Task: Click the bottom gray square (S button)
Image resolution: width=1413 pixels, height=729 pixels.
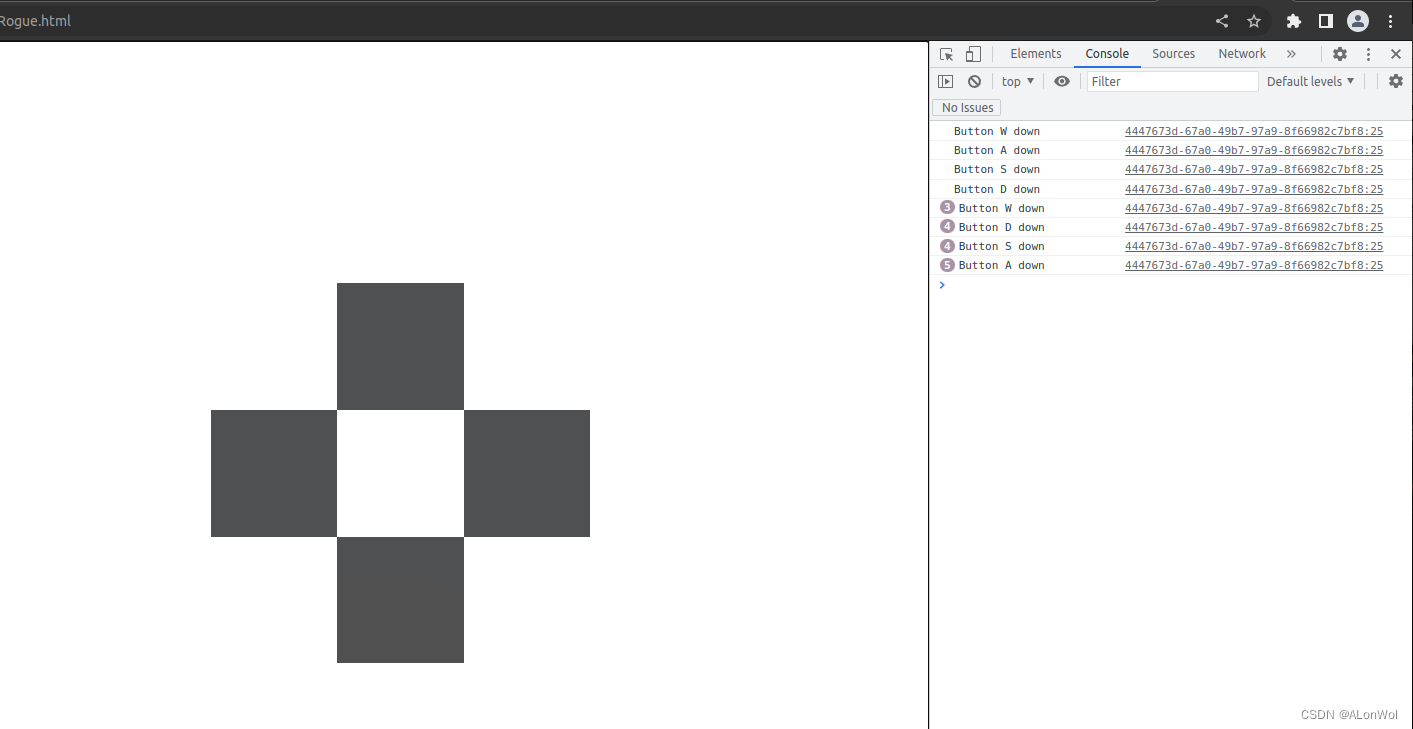Action: coord(400,600)
